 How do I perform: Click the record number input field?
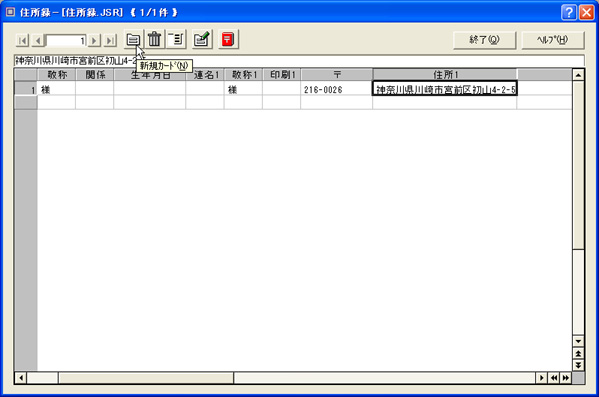(x=66, y=40)
